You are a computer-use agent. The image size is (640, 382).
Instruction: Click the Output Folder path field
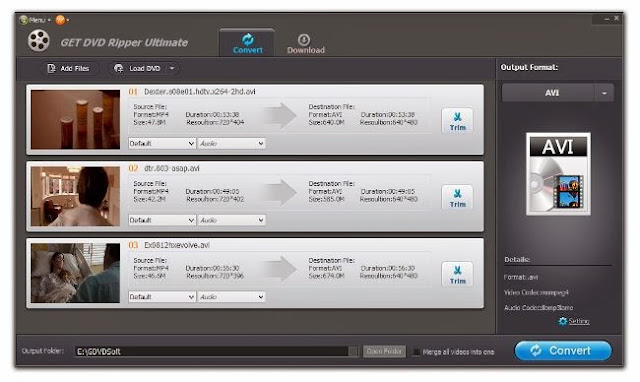211,351
